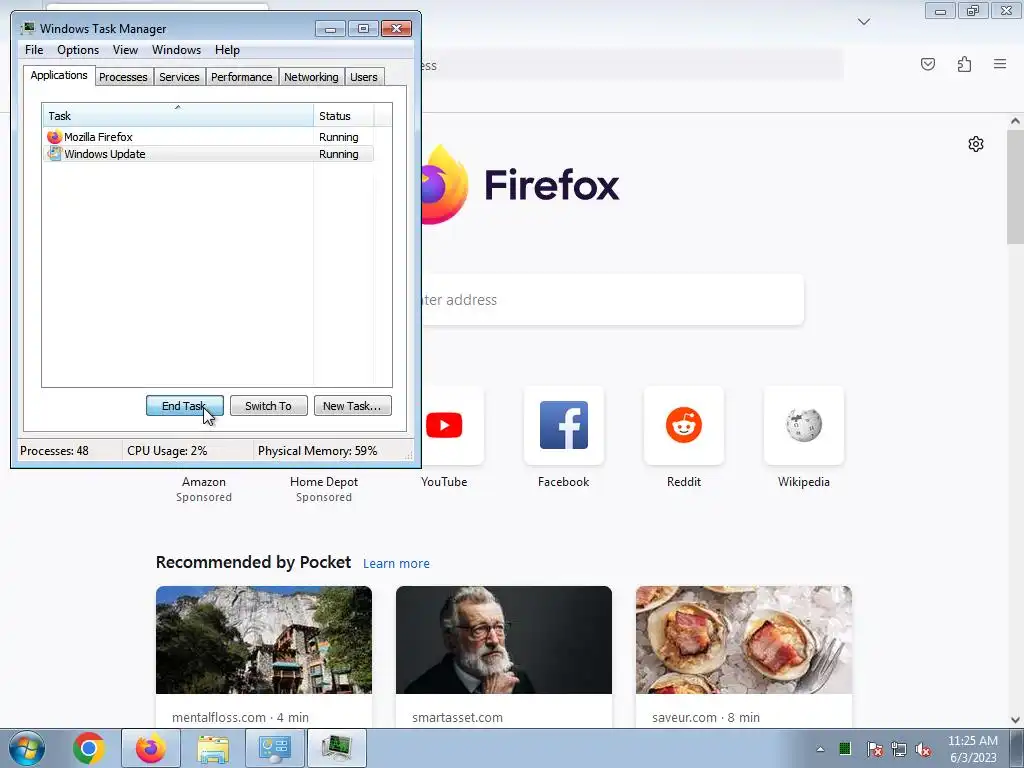Launch Google Chrome from the taskbar

click(x=89, y=748)
